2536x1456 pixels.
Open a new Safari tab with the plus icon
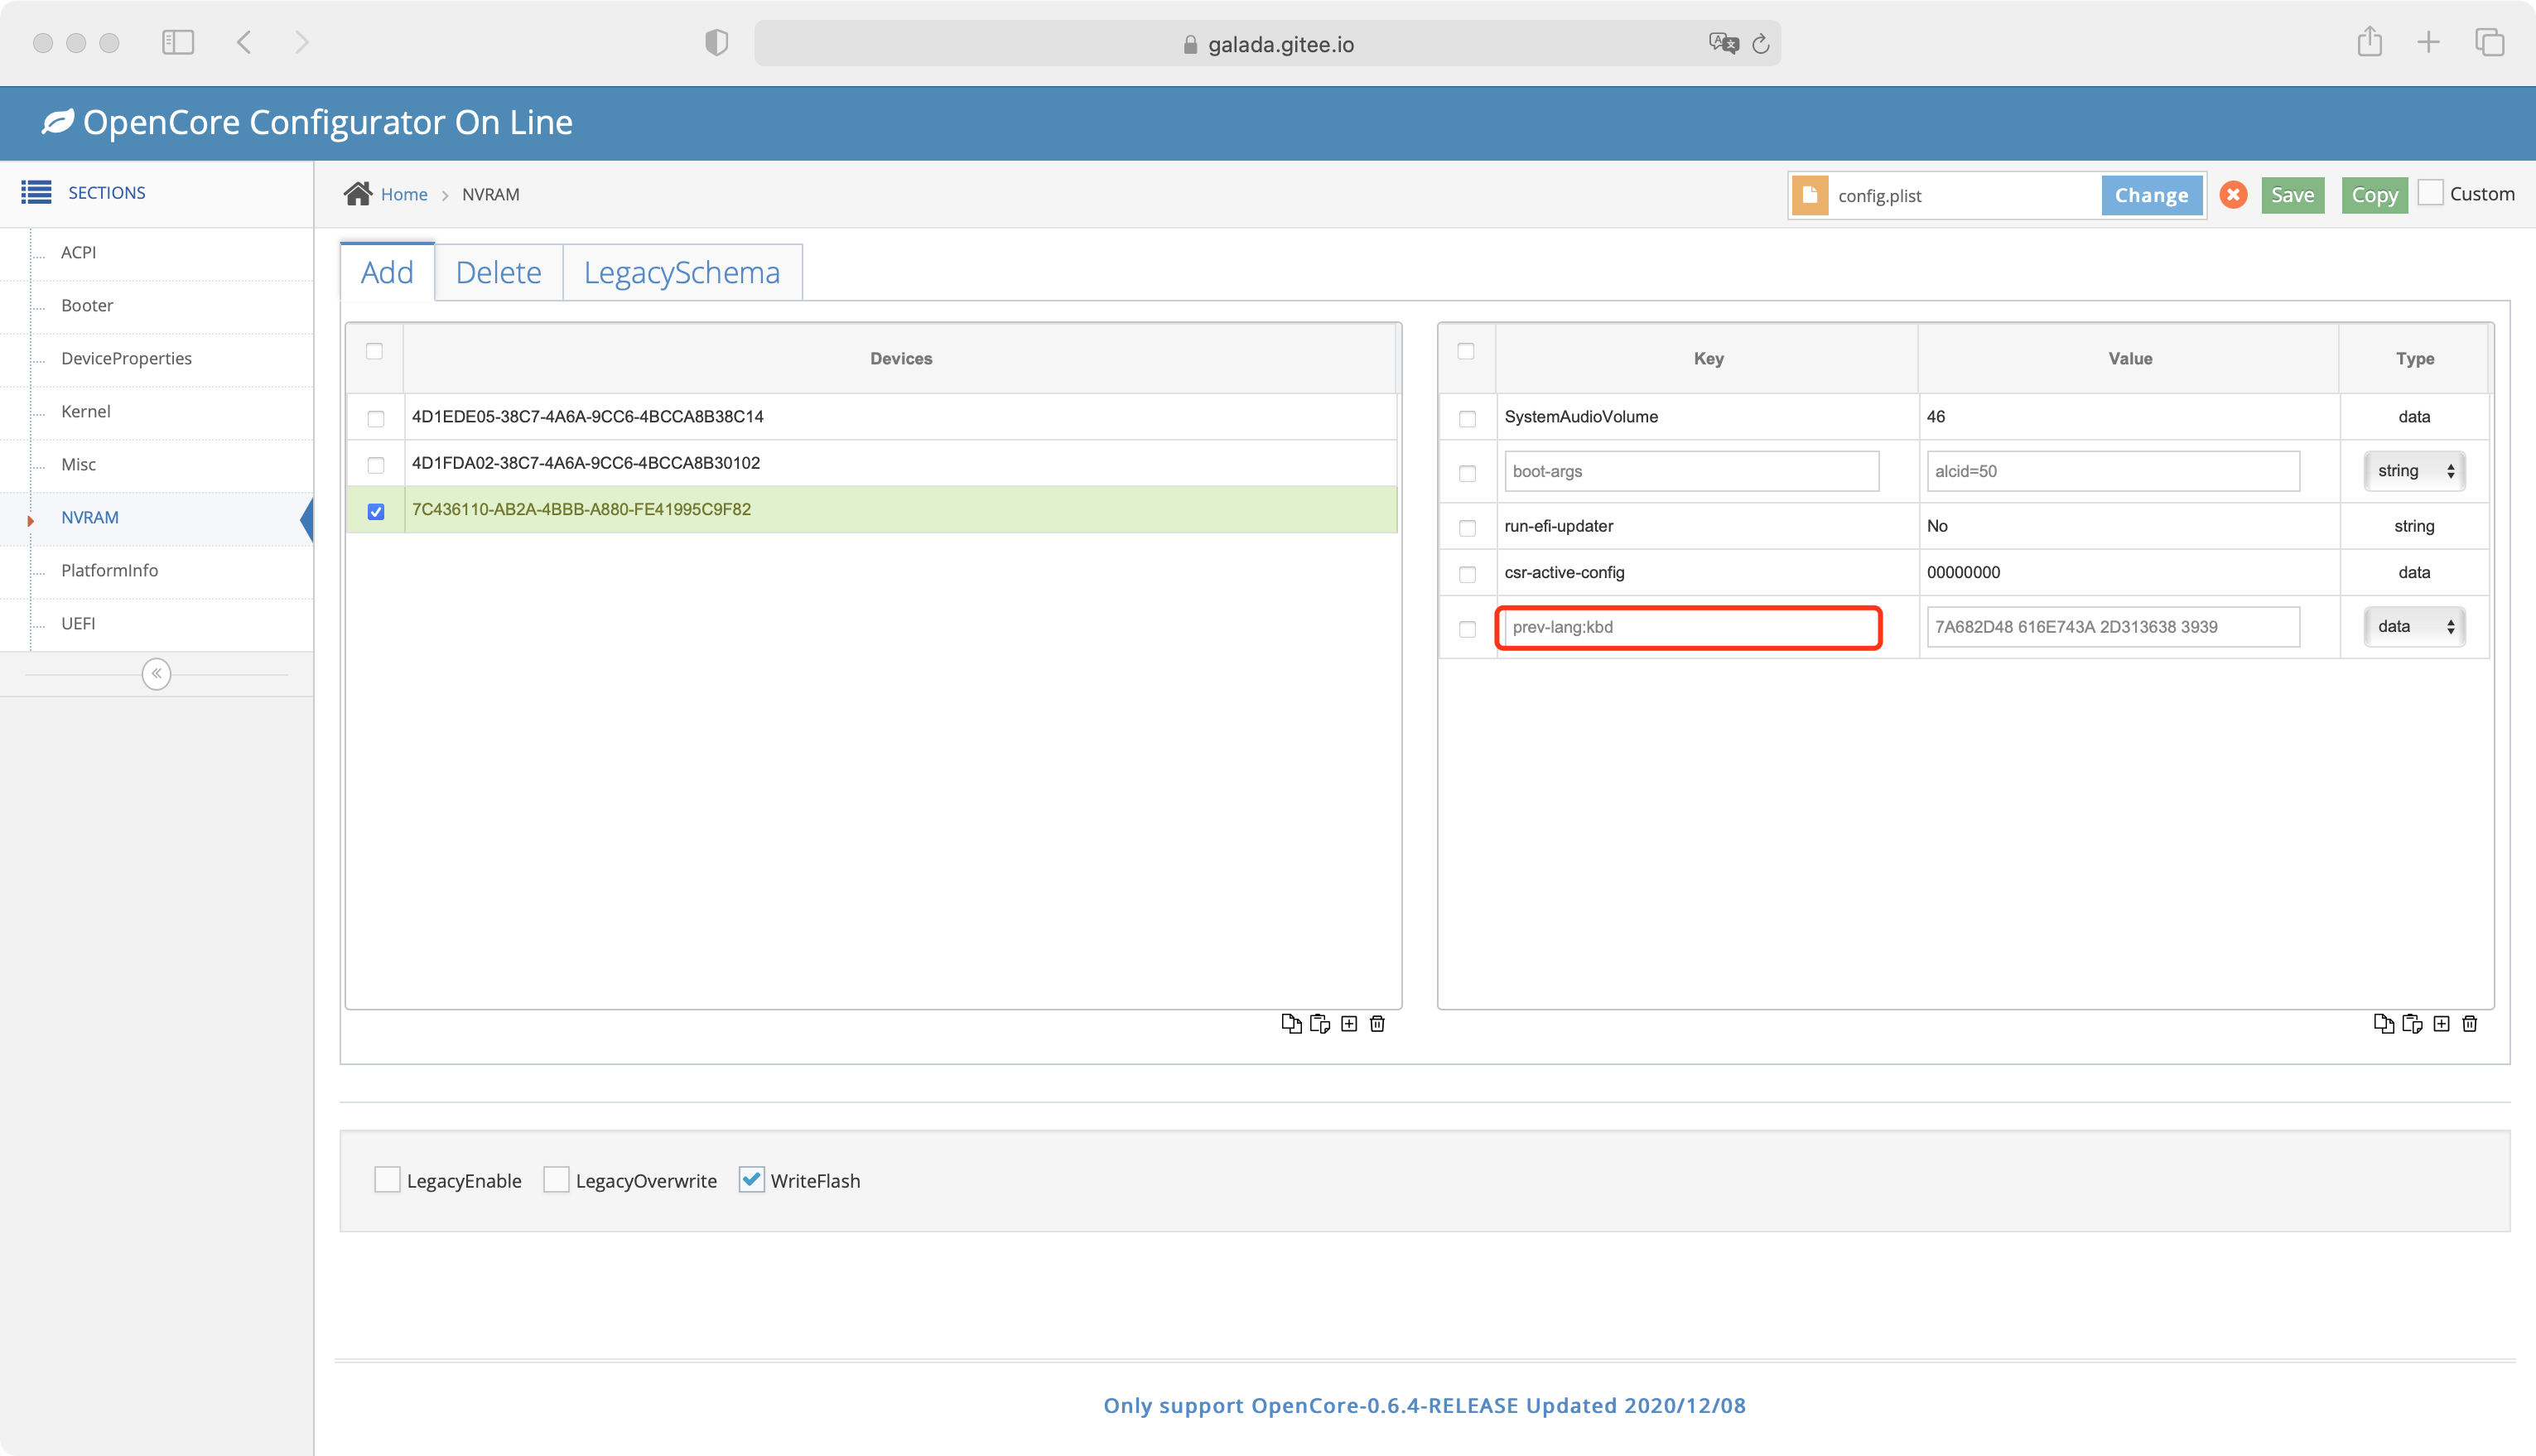pyautogui.click(x=2428, y=42)
